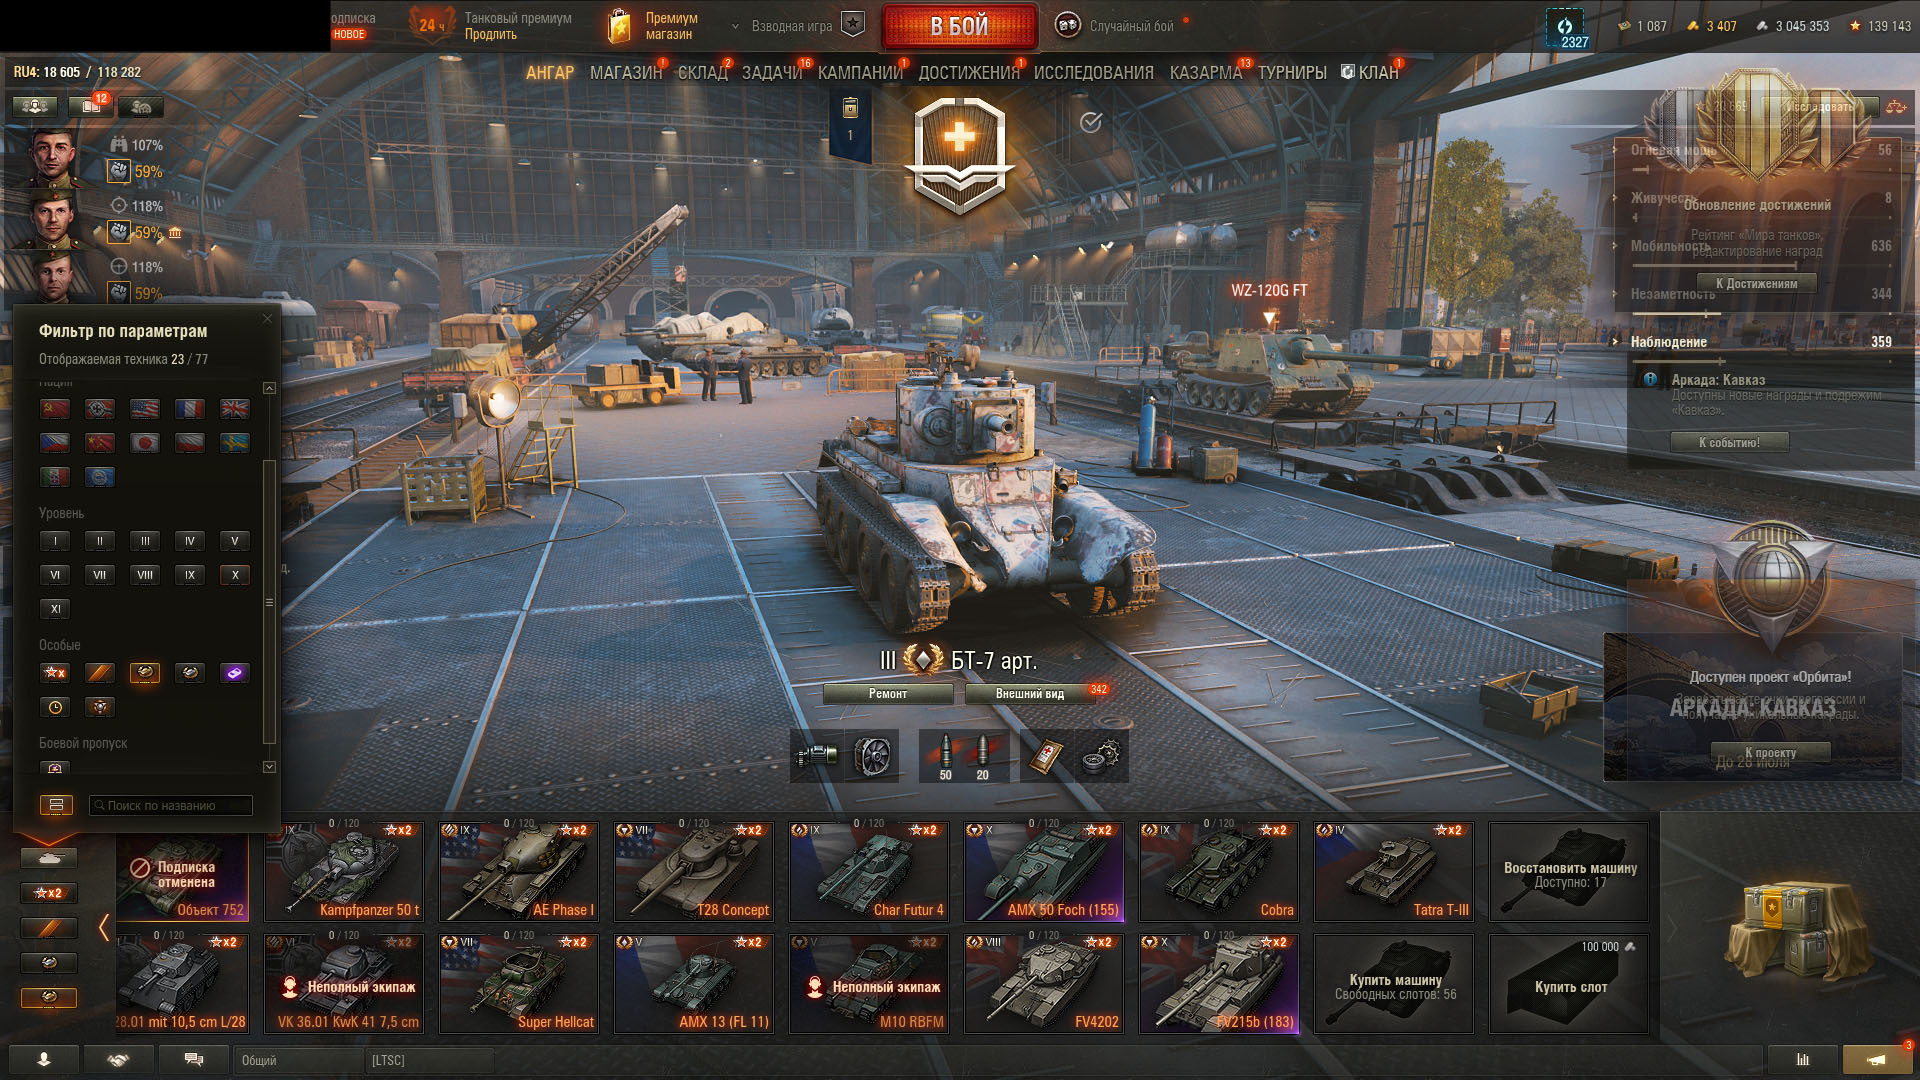Select the FV4202 tank thumbnail
The image size is (1920, 1080).
pyautogui.click(x=1044, y=983)
